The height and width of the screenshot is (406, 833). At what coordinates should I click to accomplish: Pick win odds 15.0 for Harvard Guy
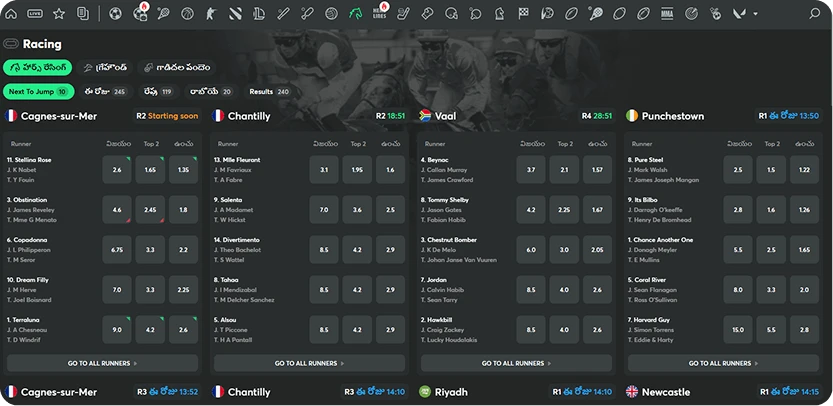coord(738,330)
